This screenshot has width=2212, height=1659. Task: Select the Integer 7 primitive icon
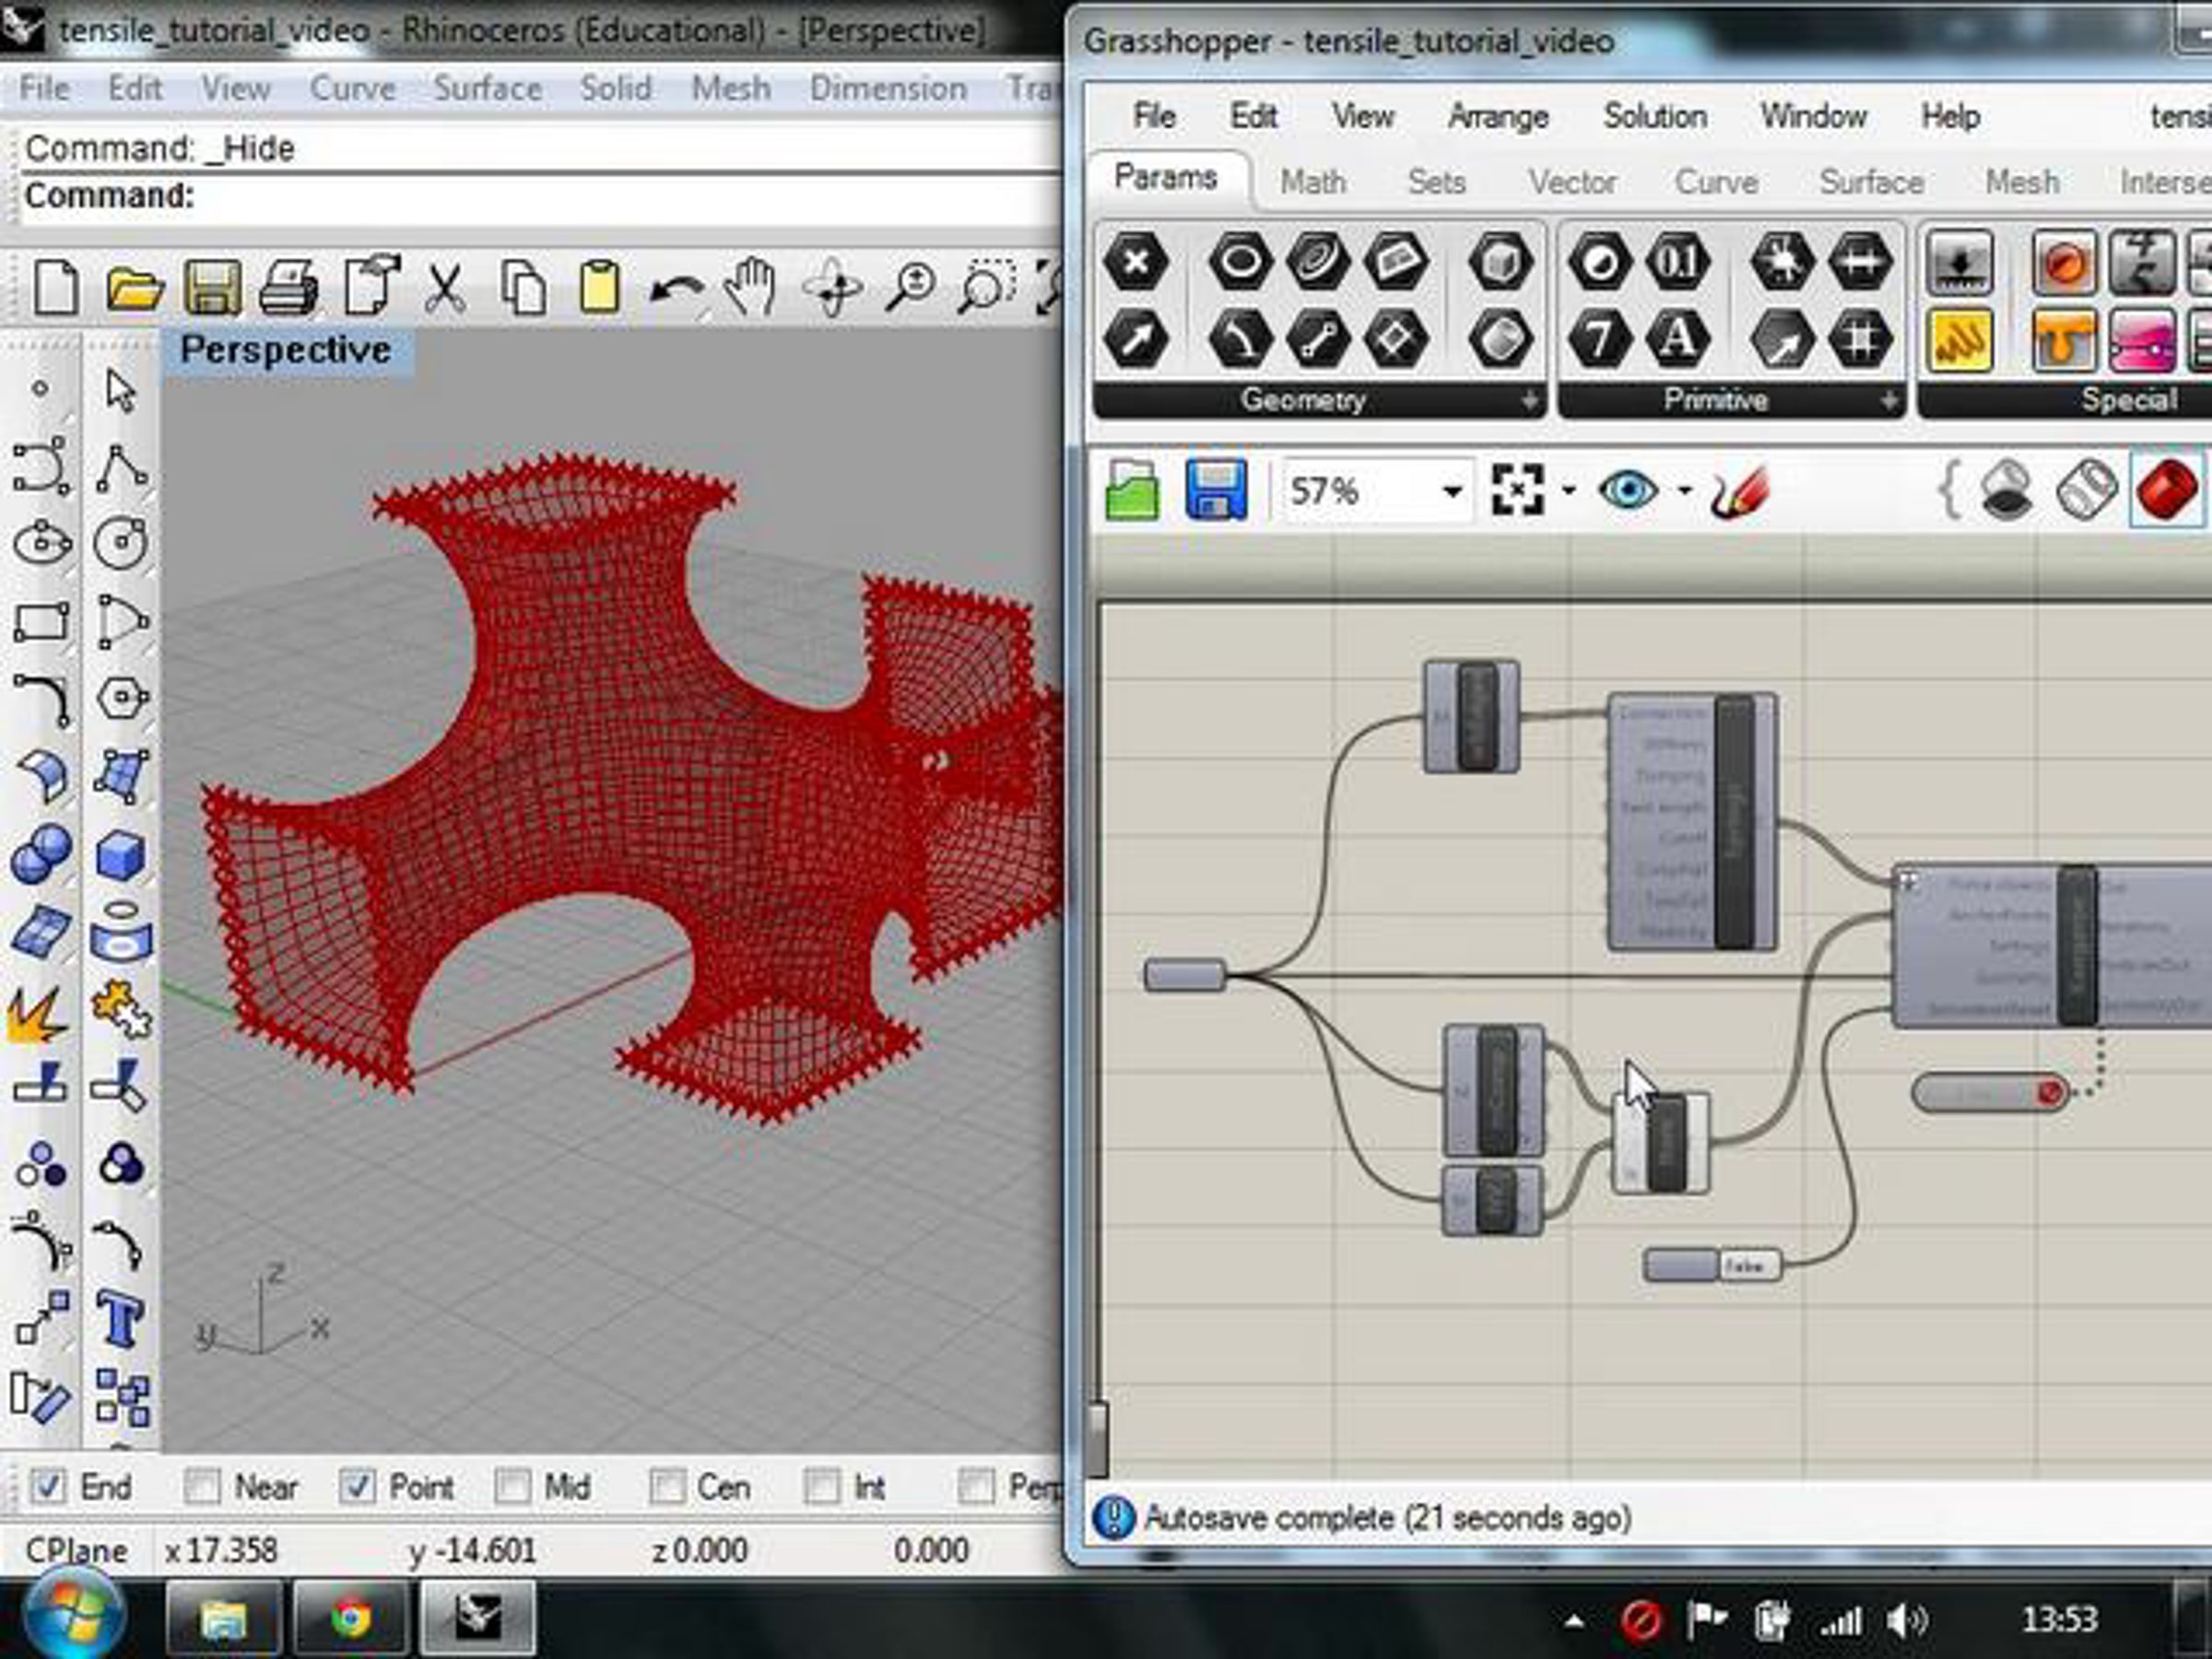(x=1599, y=338)
